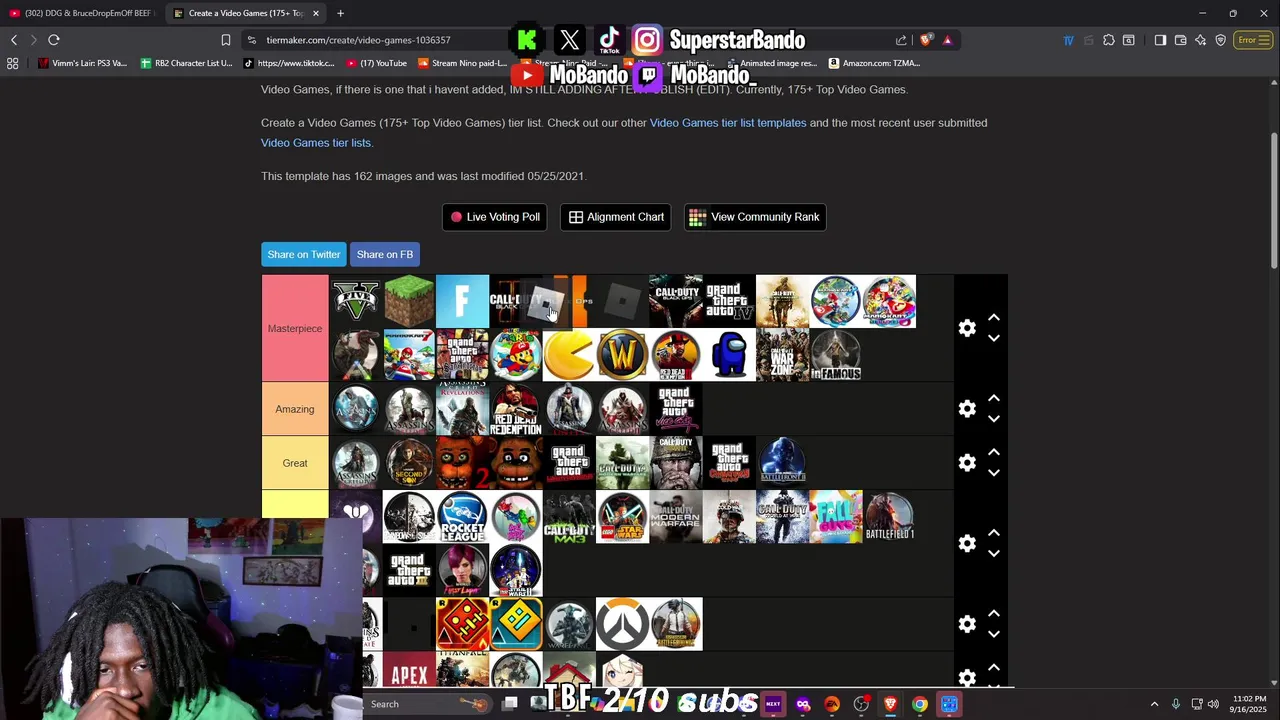Move the Rocket League tier row up
The height and width of the screenshot is (720, 1280).
994,533
